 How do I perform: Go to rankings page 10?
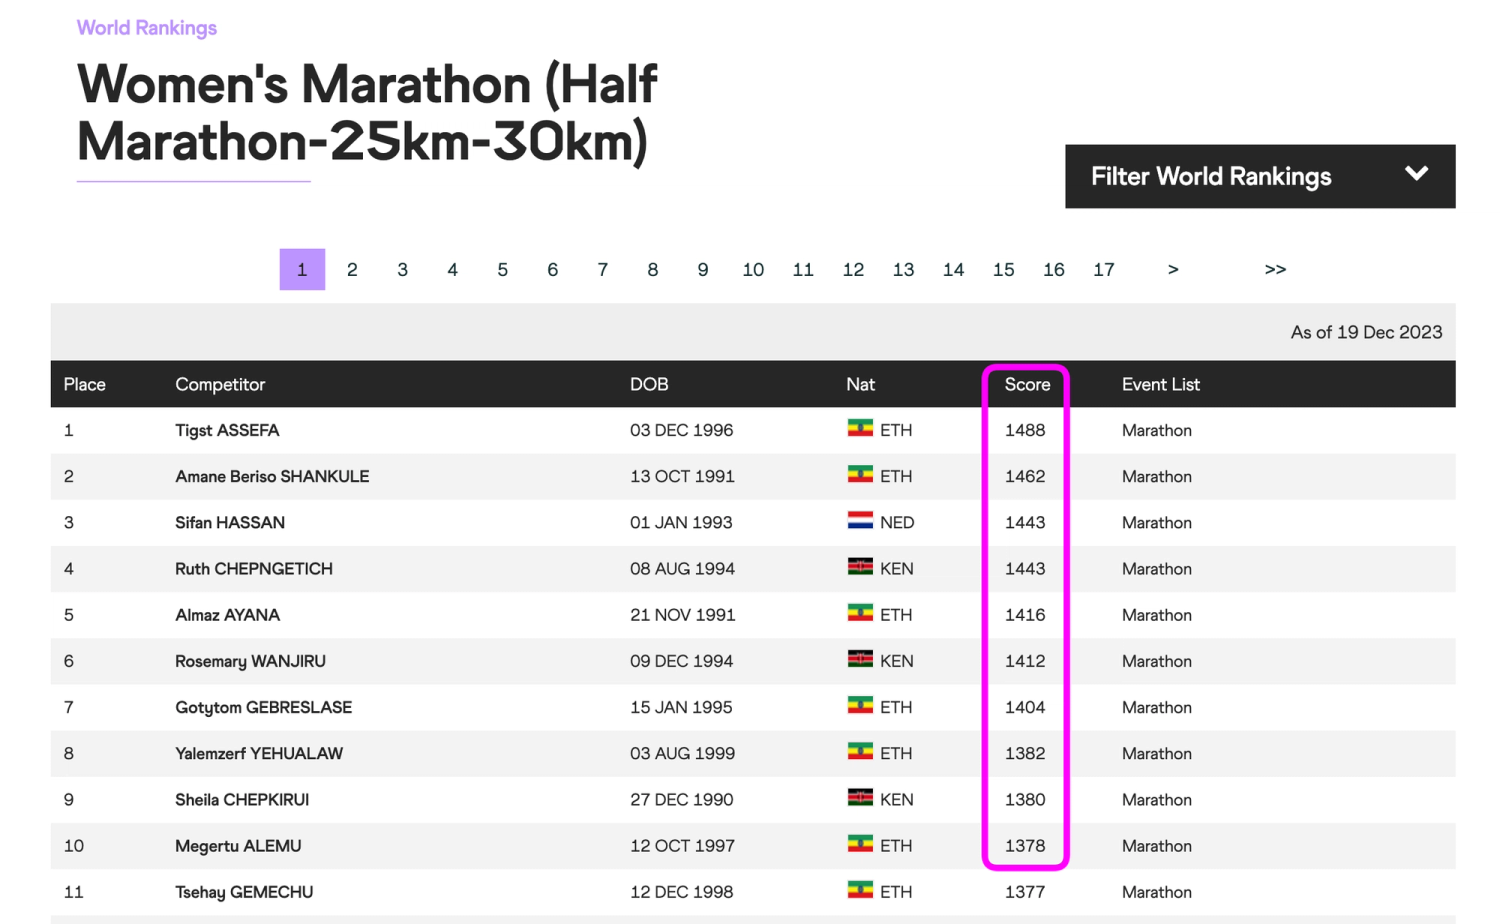[x=753, y=270]
